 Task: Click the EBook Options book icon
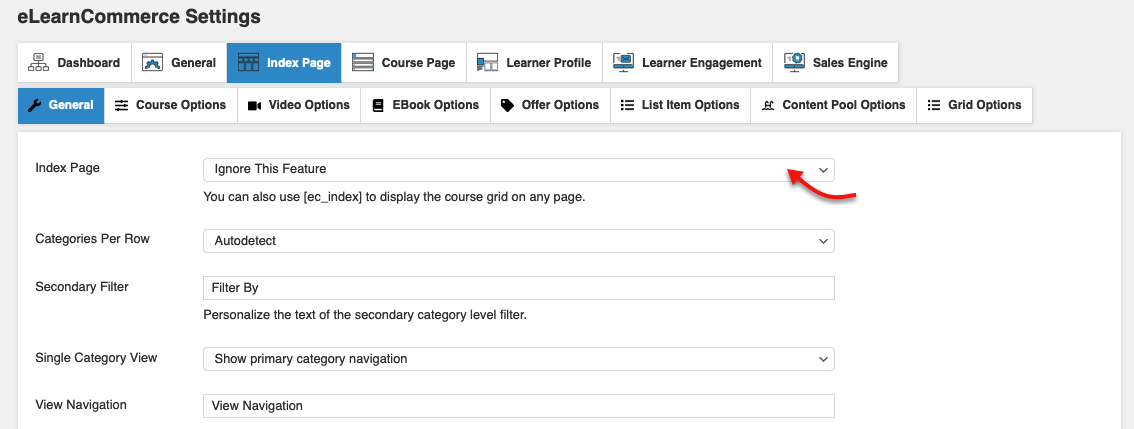pos(378,106)
